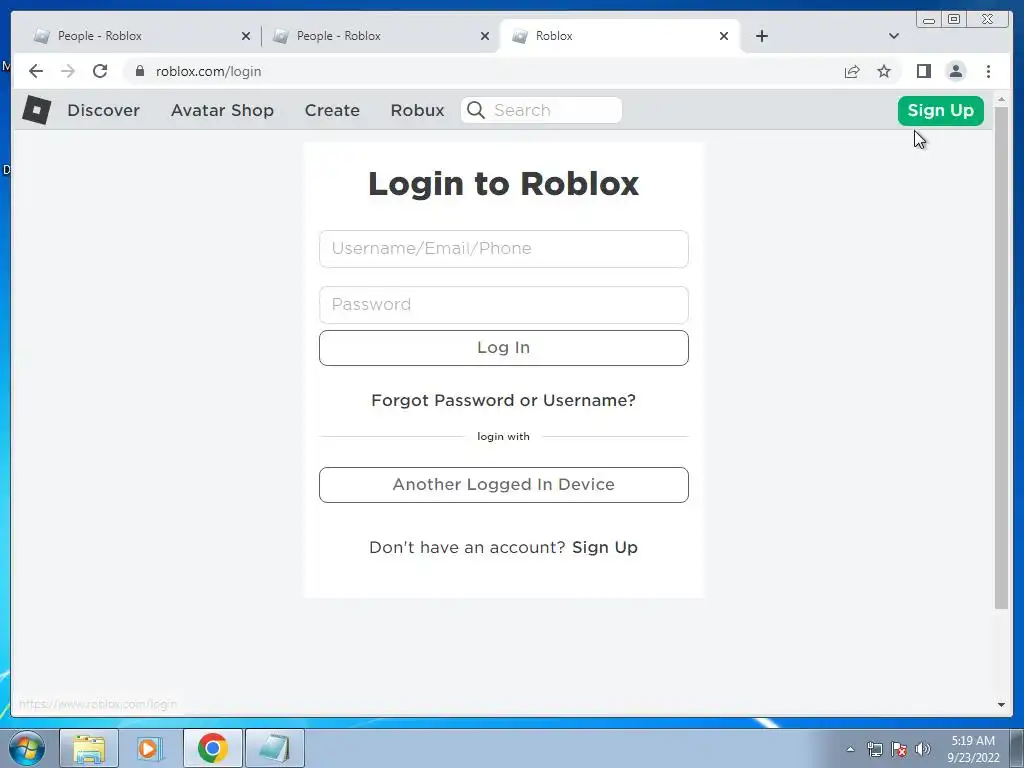1024x768 pixels.
Task: Open the Avatar Shop menu item
Action: [223, 110]
